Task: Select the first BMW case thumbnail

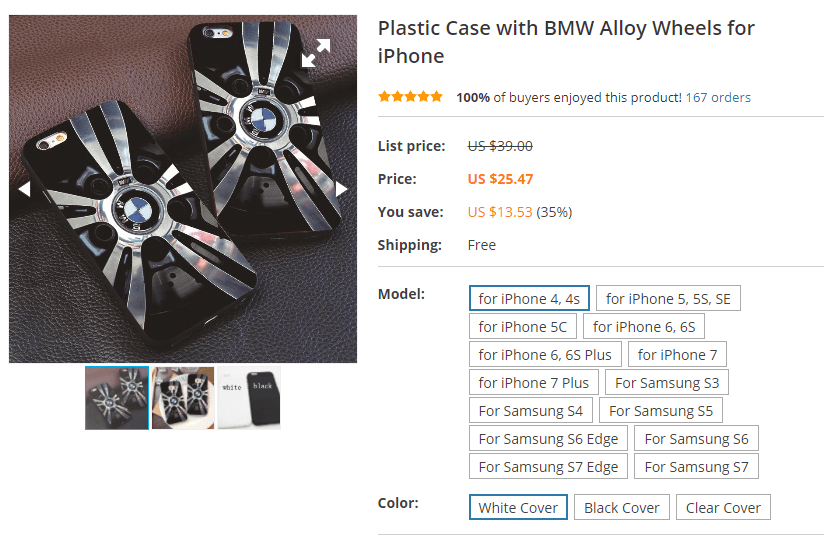Action: [x=117, y=398]
